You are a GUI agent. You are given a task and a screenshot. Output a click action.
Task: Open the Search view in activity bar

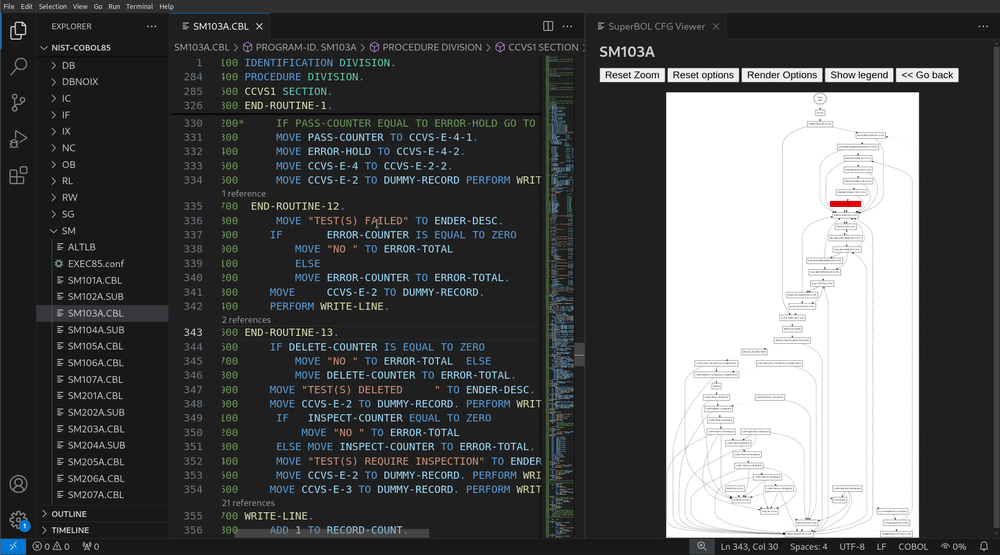pyautogui.click(x=18, y=67)
